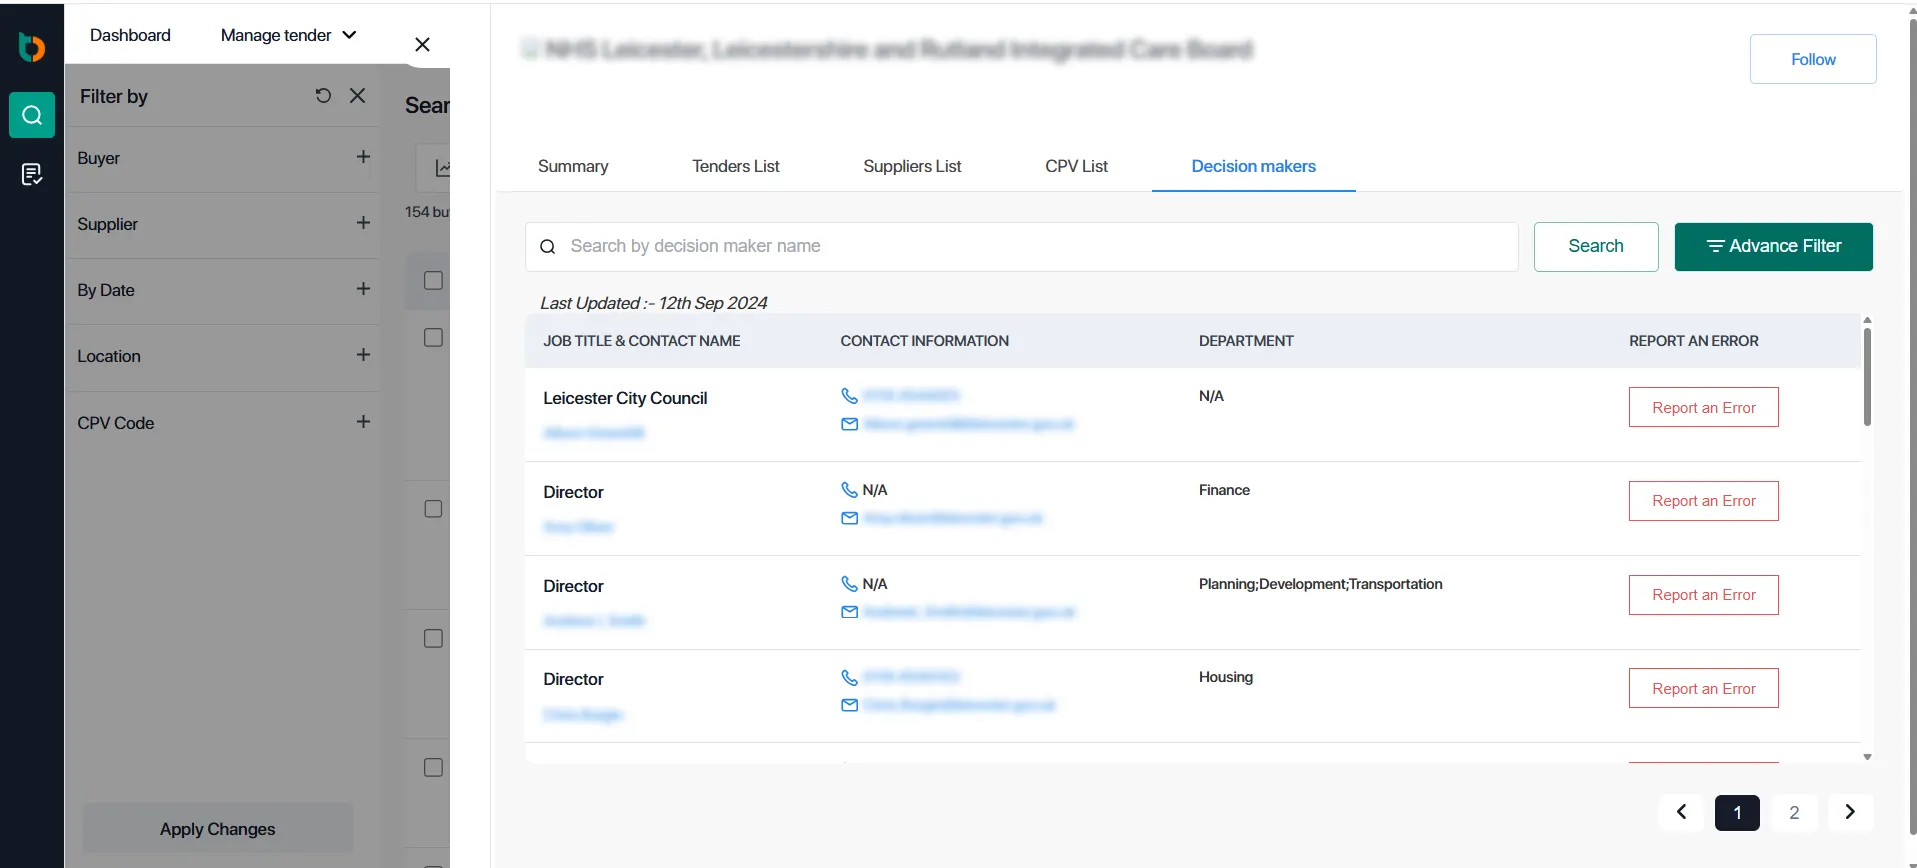Go to page 2
Image resolution: width=1917 pixels, height=868 pixels.
tap(1794, 812)
